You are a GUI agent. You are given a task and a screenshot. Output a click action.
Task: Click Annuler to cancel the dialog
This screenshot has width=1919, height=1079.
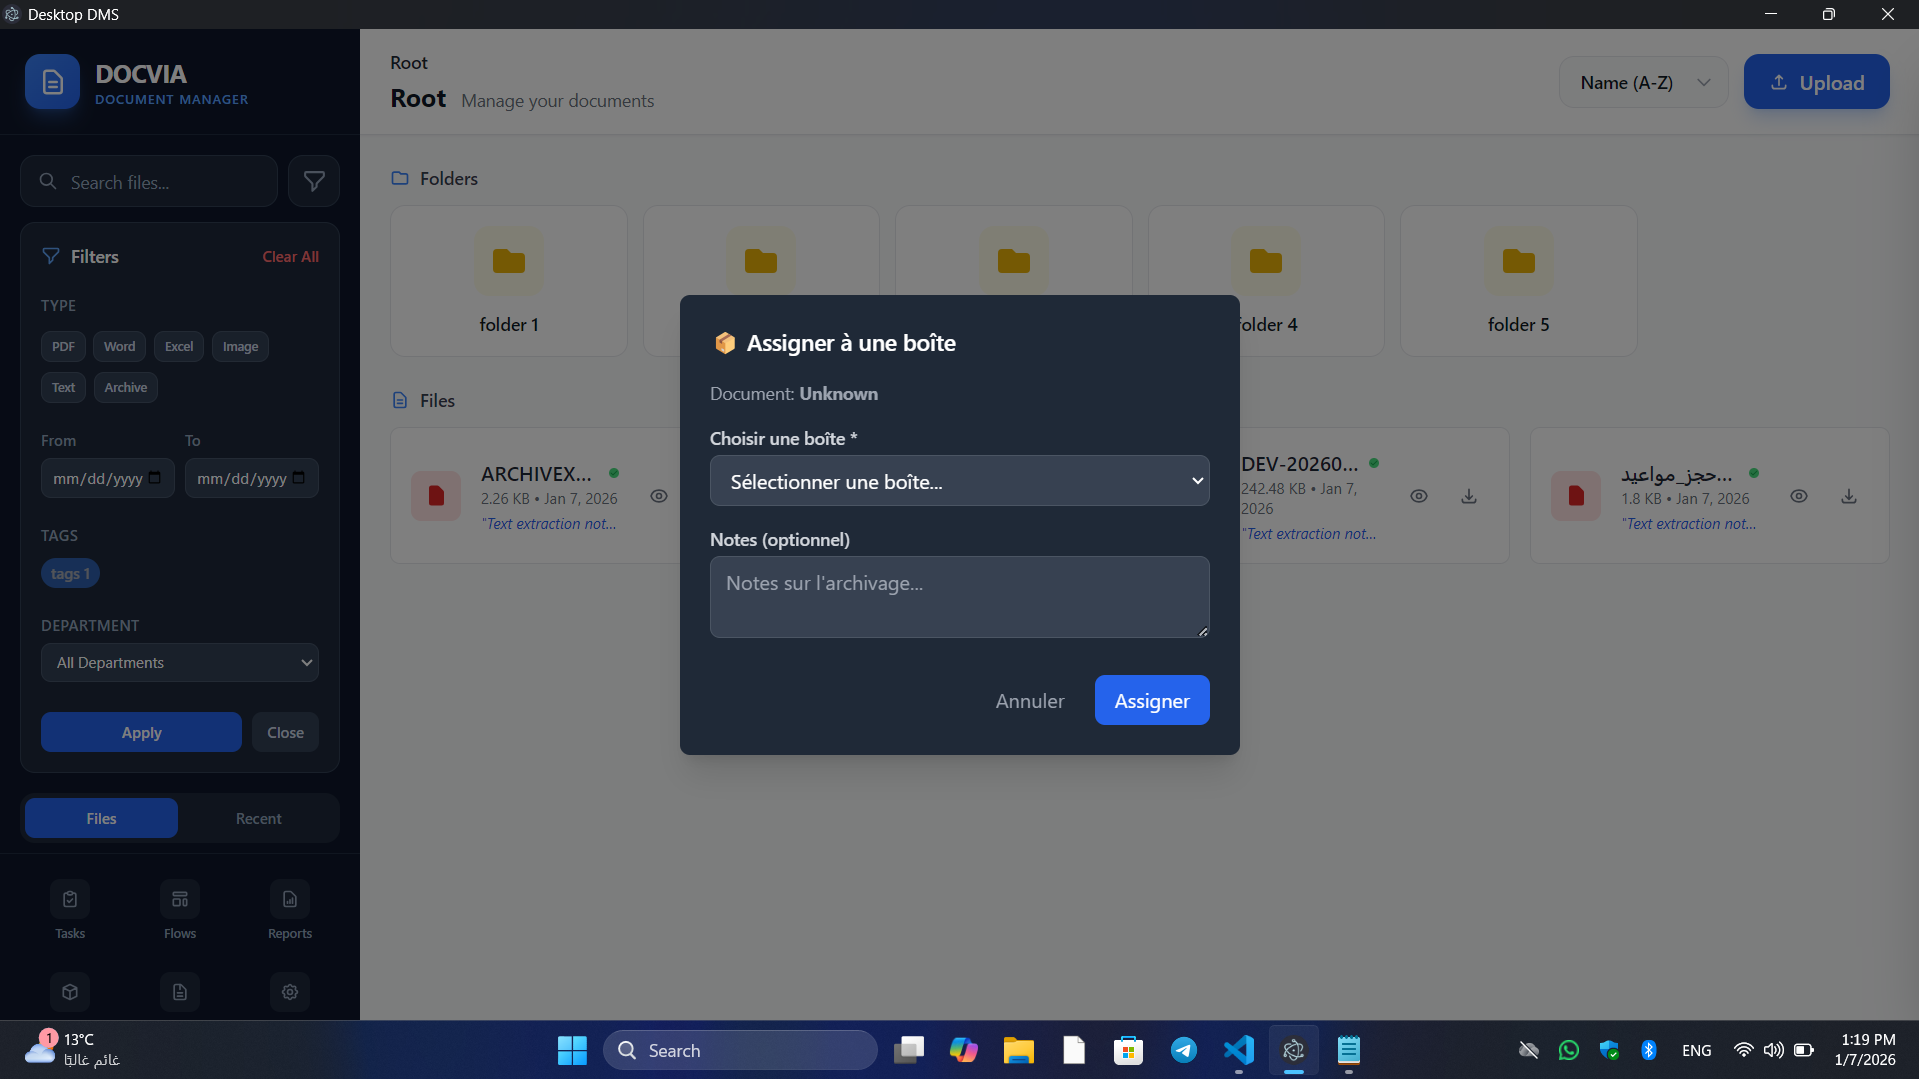pos(1029,700)
